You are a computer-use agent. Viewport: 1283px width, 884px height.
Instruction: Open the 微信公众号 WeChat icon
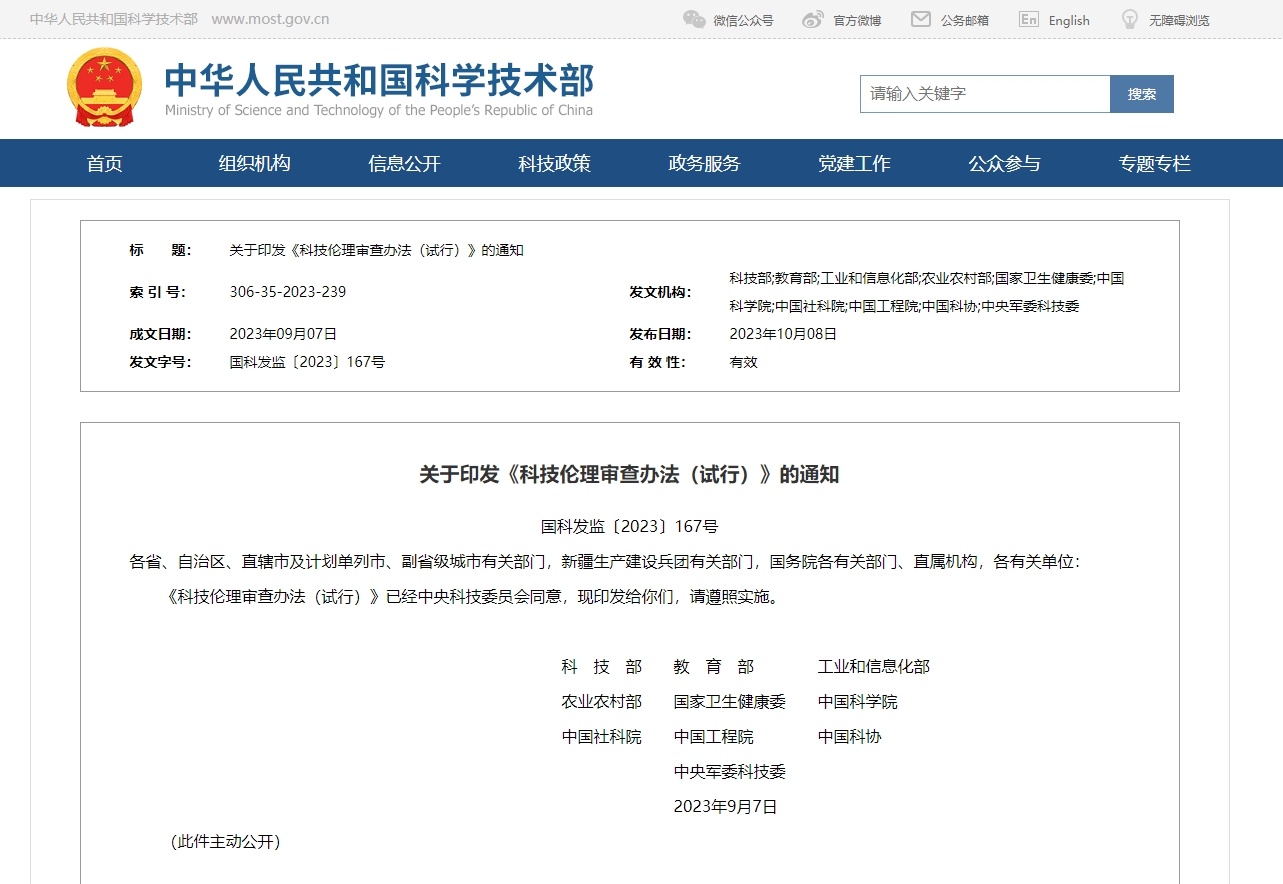[694, 18]
